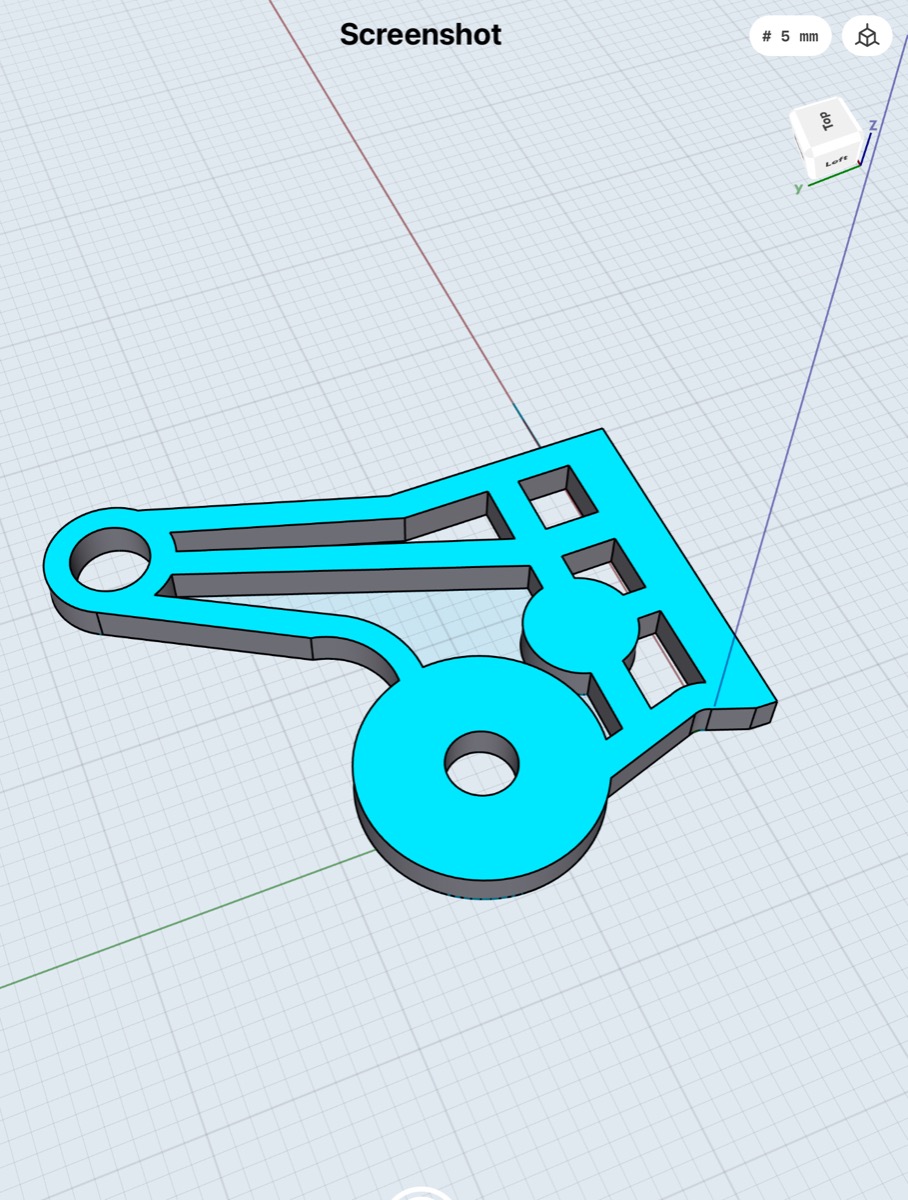
Task: Click the red axis line on the grid
Action: point(400,220)
